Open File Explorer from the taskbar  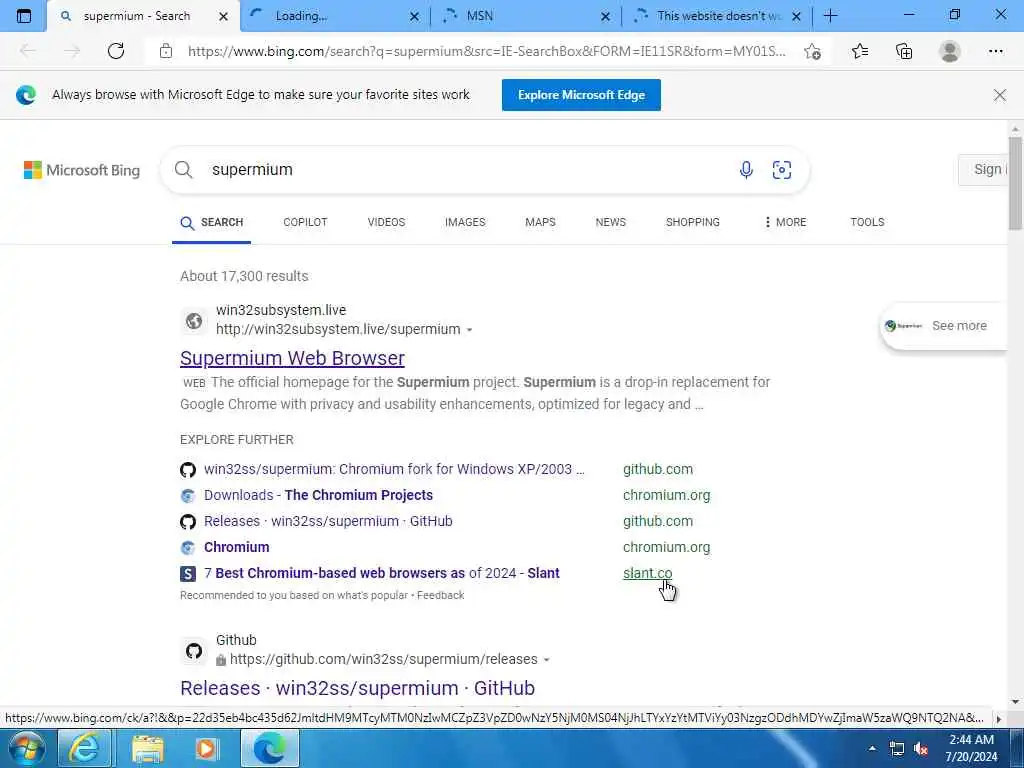tap(148, 748)
